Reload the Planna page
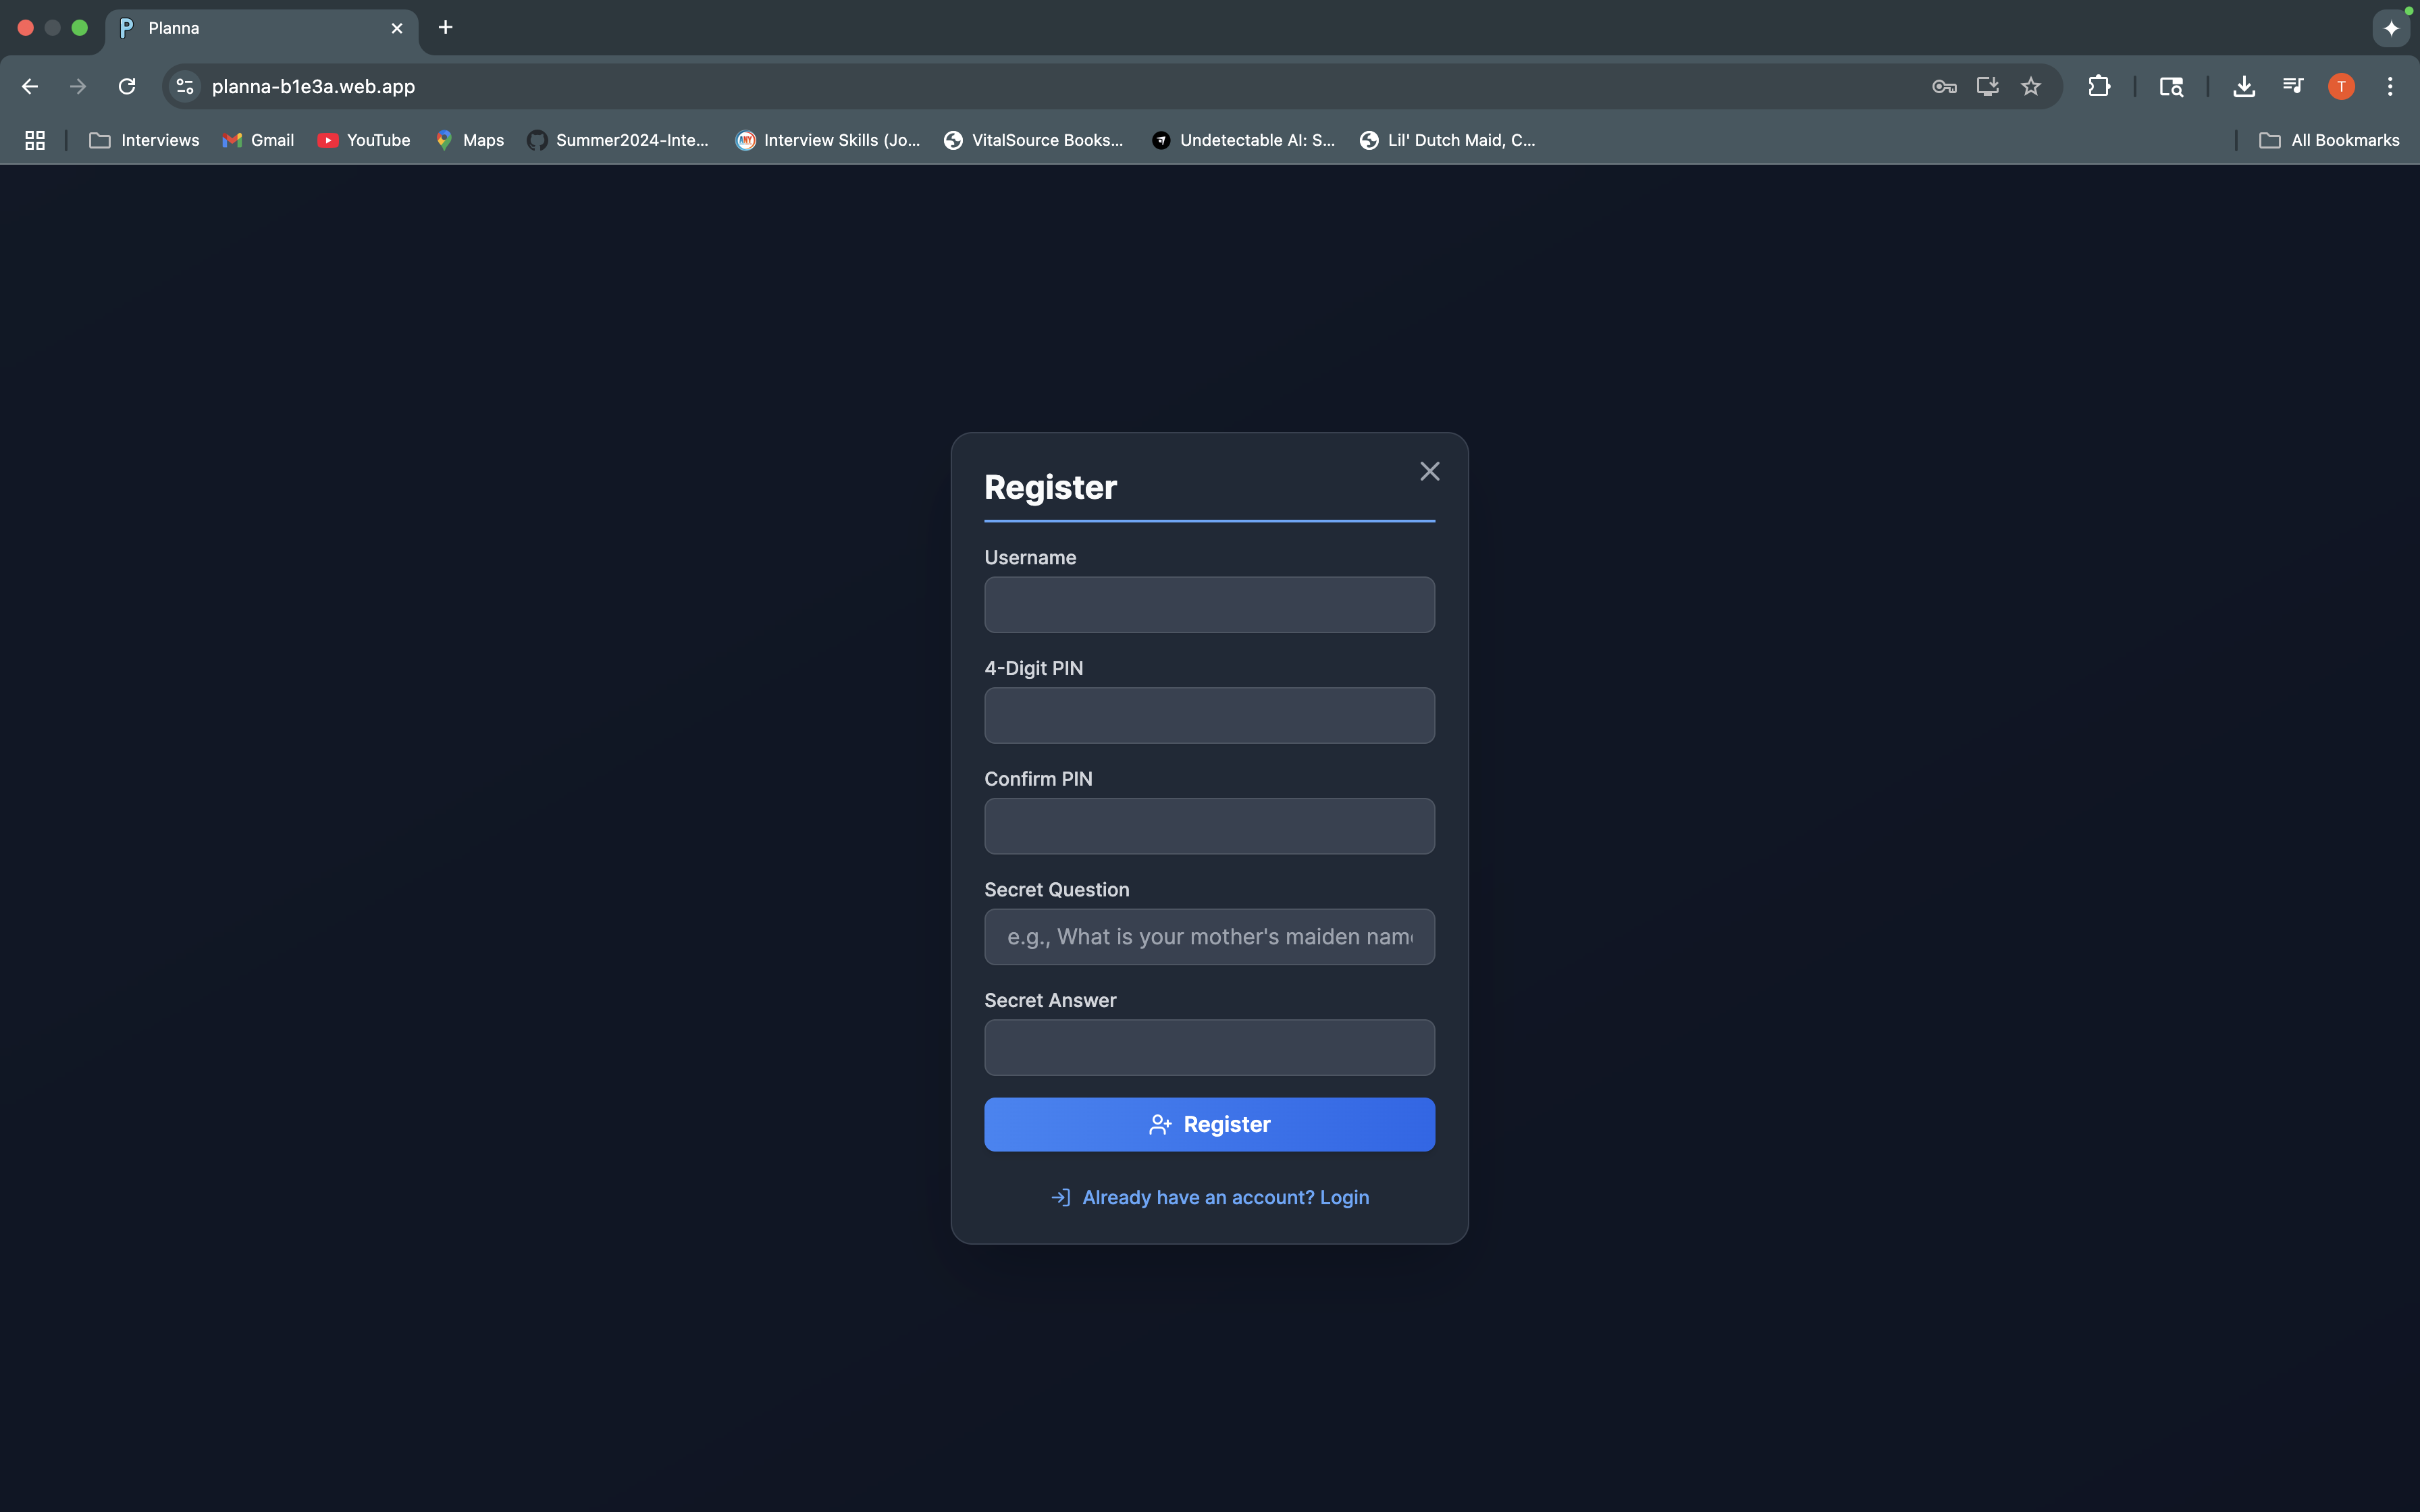 click(x=127, y=86)
